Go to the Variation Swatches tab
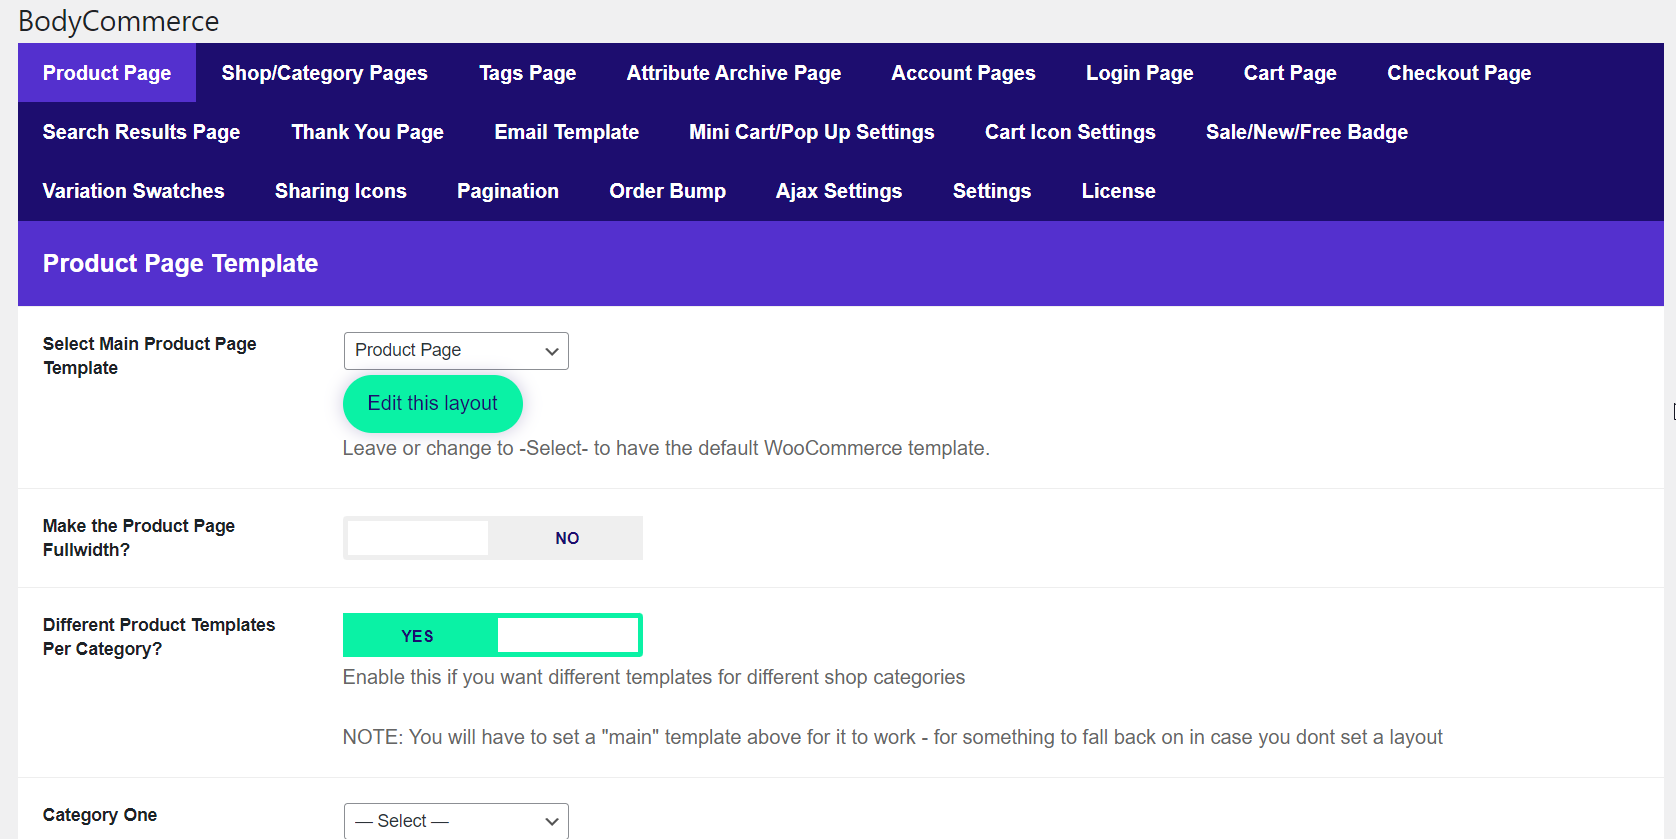Viewport: 1676px width, 839px height. pos(133,191)
